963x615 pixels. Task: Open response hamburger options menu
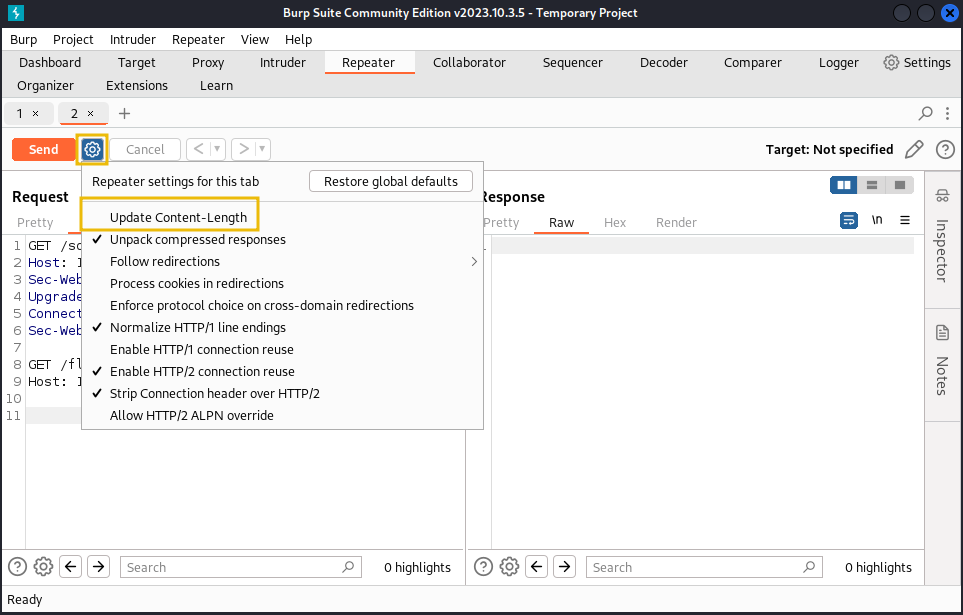click(905, 220)
